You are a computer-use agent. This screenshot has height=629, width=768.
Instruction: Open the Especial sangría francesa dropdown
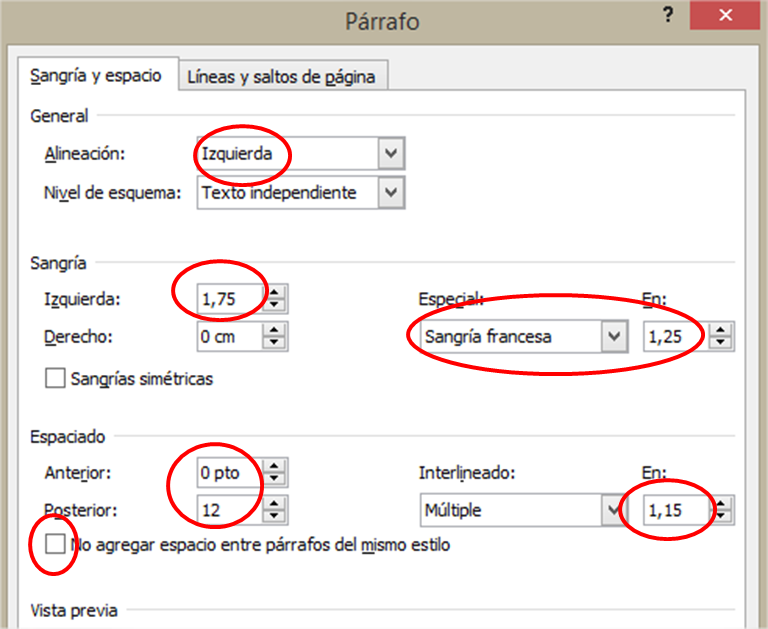(x=615, y=337)
